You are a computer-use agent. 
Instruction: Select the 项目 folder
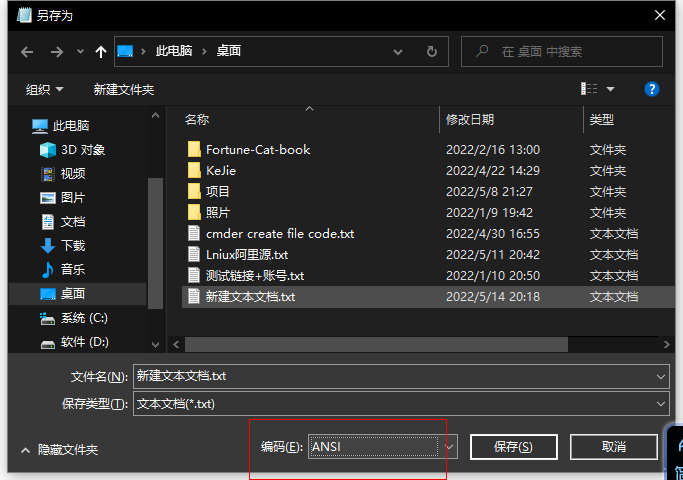coord(217,192)
